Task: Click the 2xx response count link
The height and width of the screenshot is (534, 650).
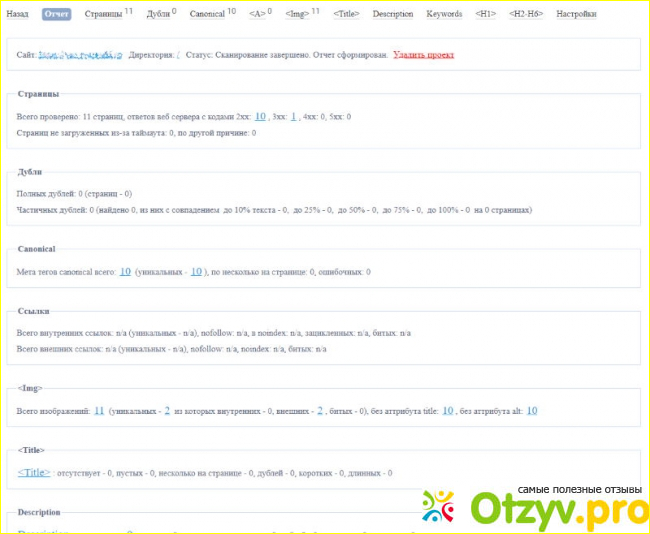Action: click(x=260, y=117)
